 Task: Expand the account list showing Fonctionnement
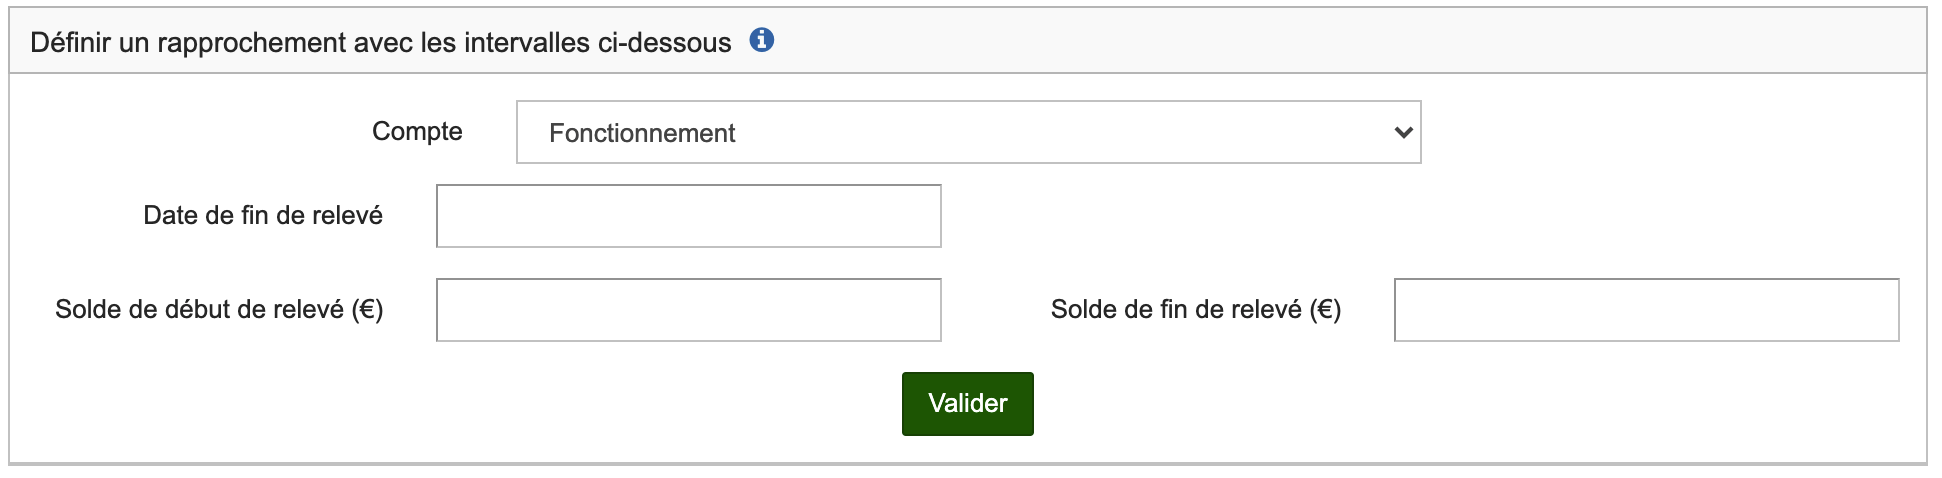coord(967,132)
